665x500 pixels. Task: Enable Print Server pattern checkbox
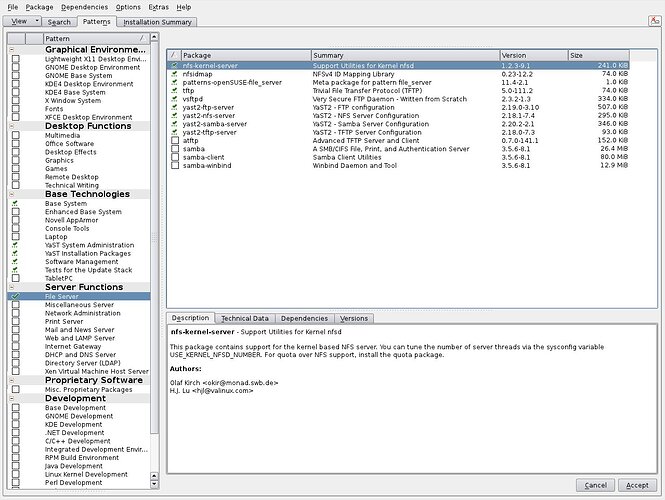coord(16,321)
